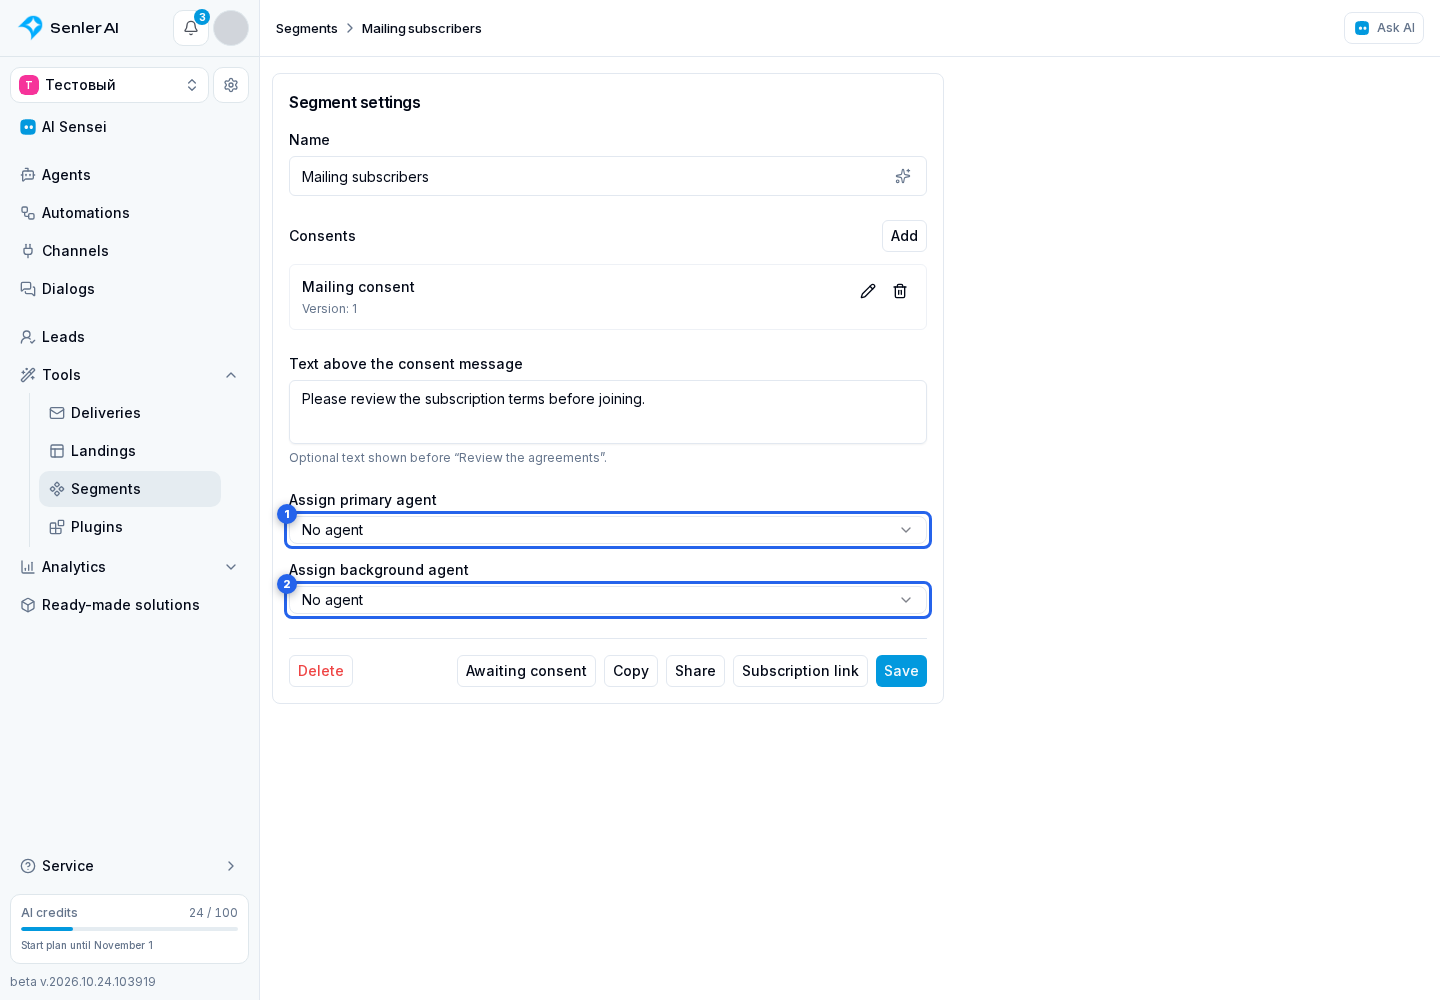Select Deliveries under Tools
The image size is (1440, 1000).
click(130, 413)
